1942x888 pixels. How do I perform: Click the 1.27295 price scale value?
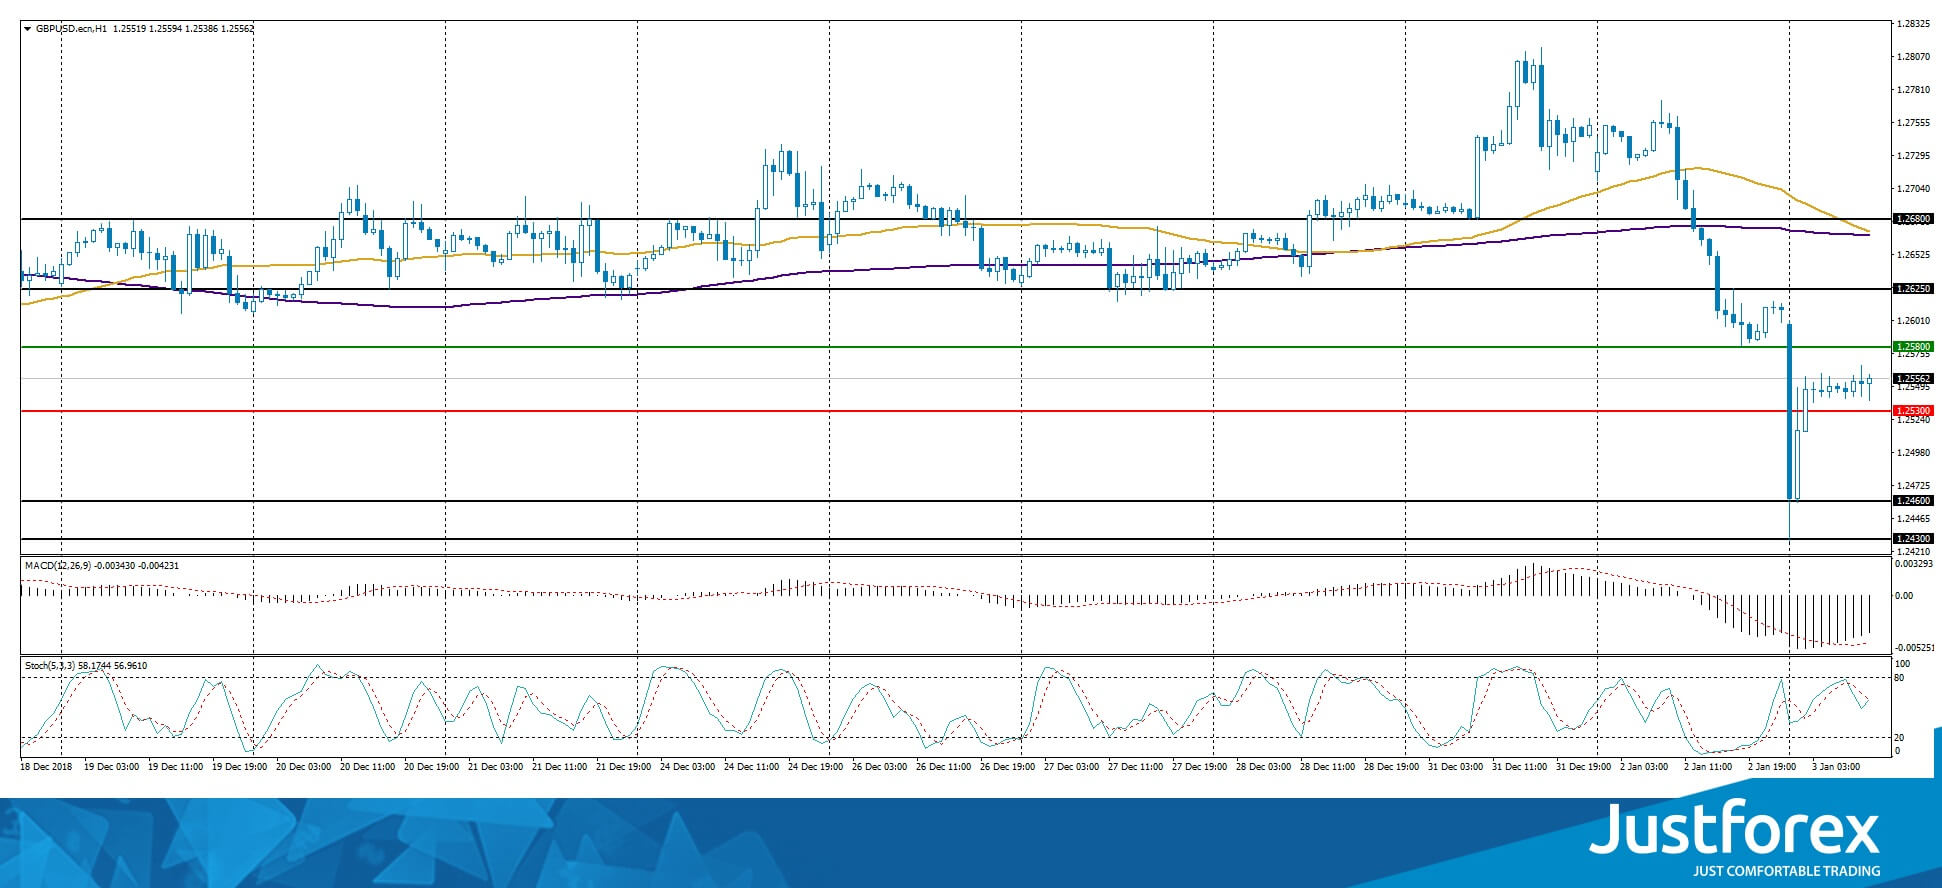[x=1914, y=156]
